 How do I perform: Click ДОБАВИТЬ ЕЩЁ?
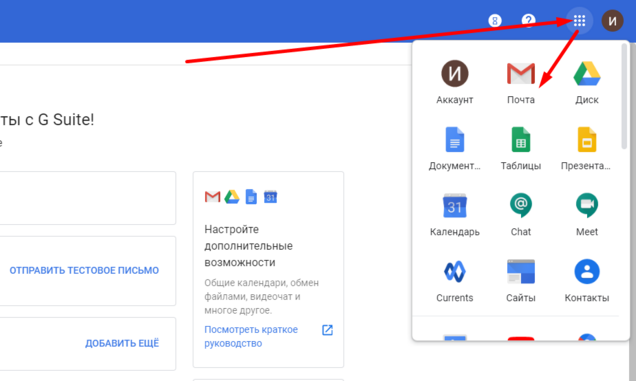[x=122, y=343]
